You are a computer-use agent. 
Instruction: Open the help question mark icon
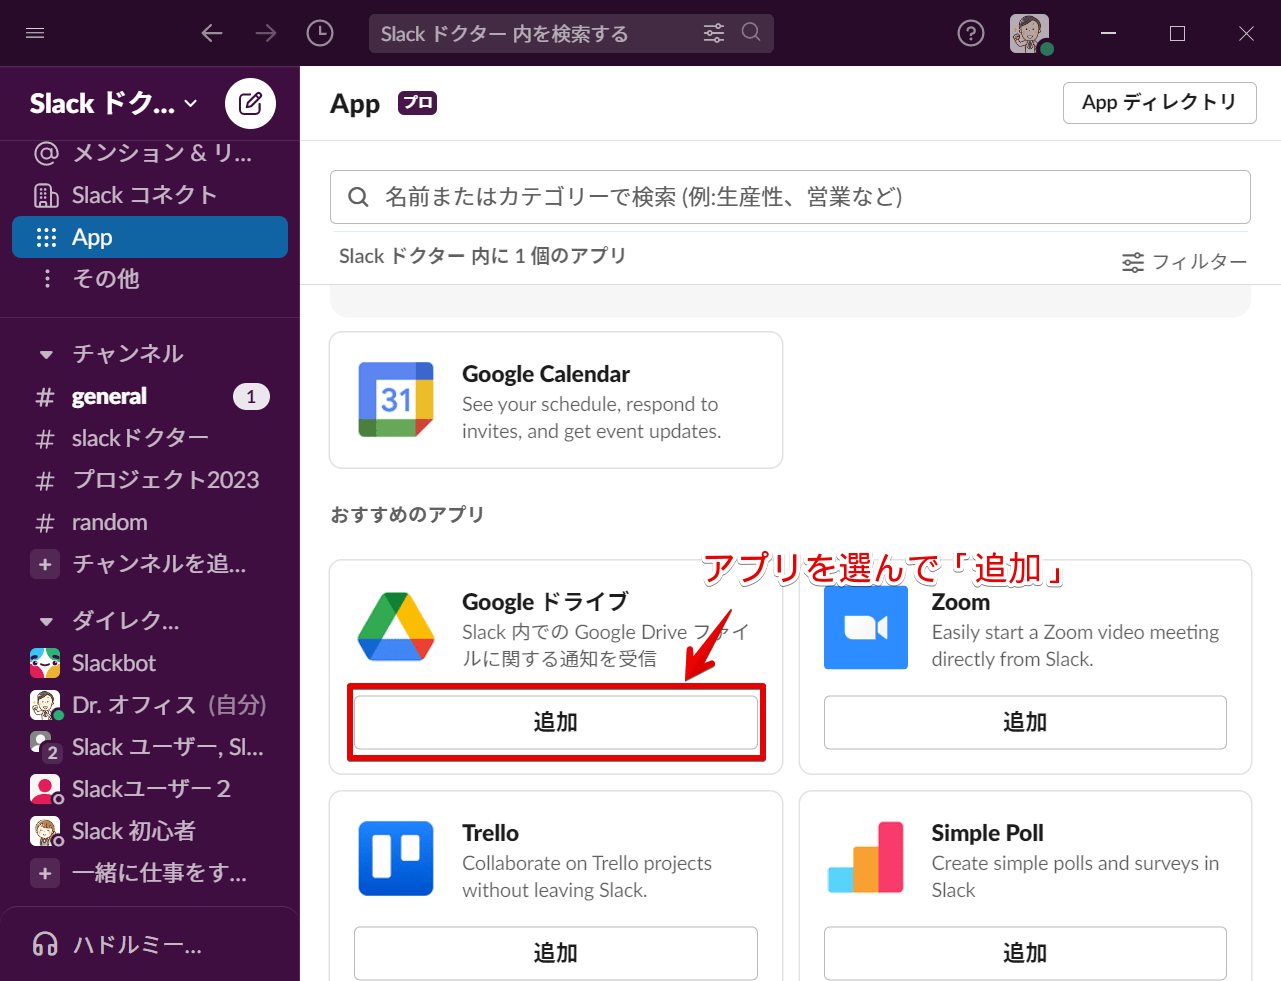click(971, 33)
